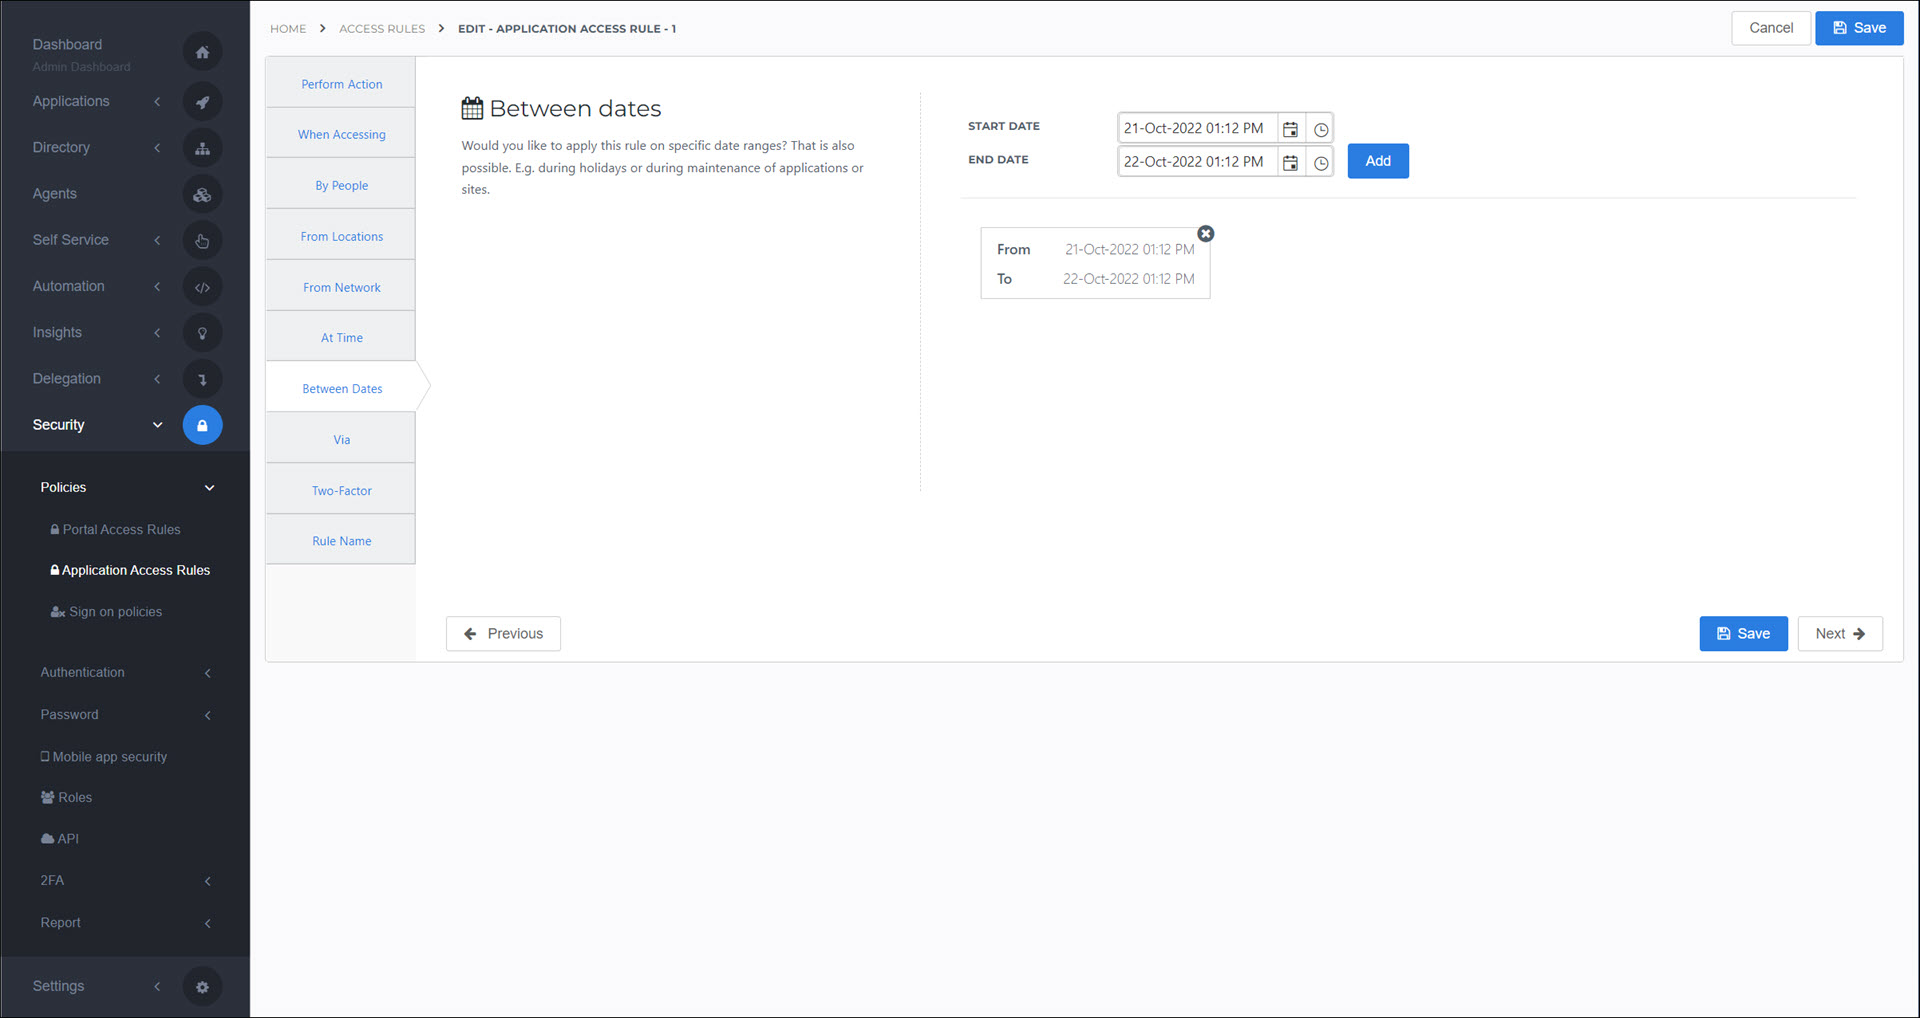
Task: Switch to Rule Name tab
Action: pos(341,540)
